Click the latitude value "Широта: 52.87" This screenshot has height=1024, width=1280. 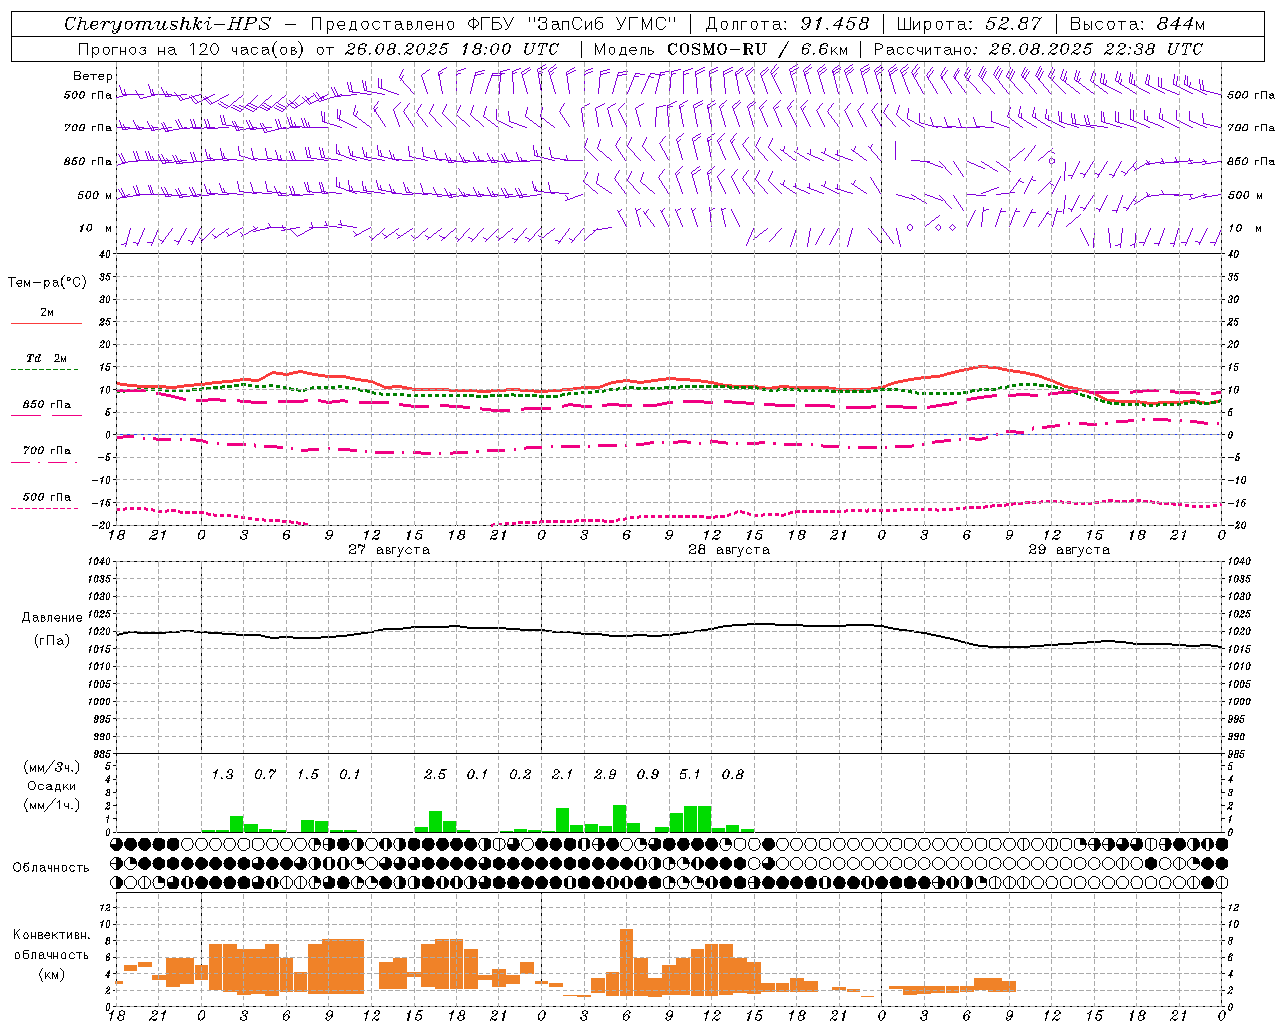point(969,24)
